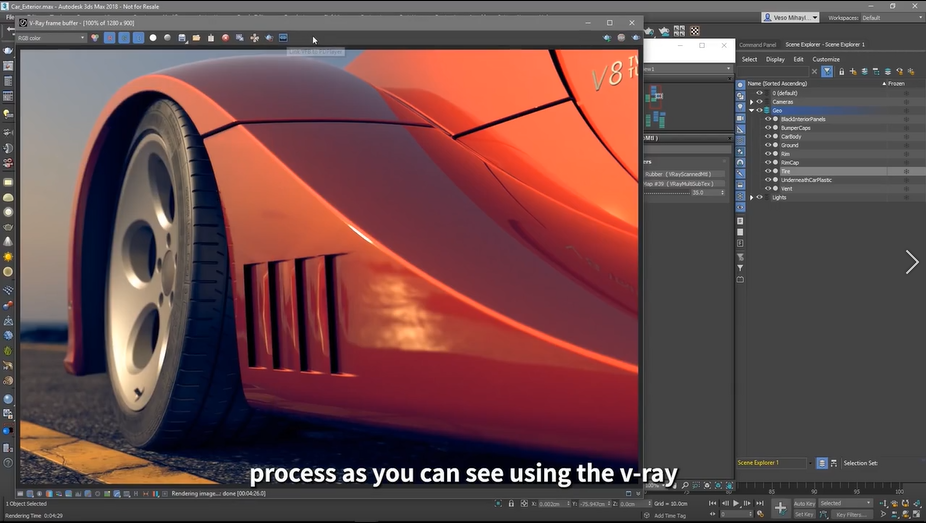Toggle the blue channel in frame buffer

pyautogui.click(x=138, y=38)
